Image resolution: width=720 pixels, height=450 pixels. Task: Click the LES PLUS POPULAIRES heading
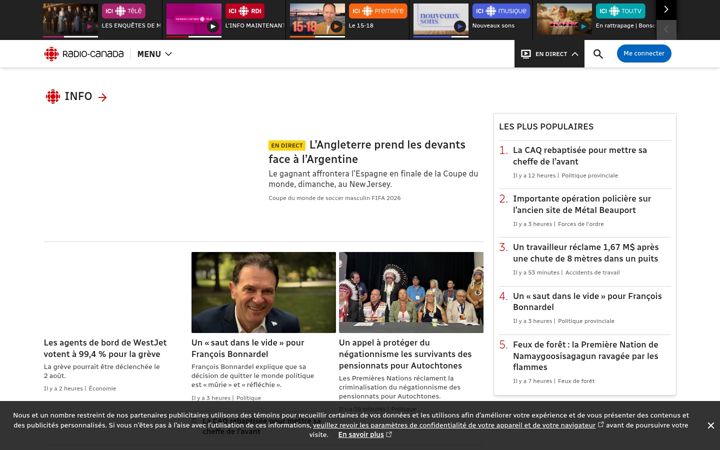click(x=546, y=126)
